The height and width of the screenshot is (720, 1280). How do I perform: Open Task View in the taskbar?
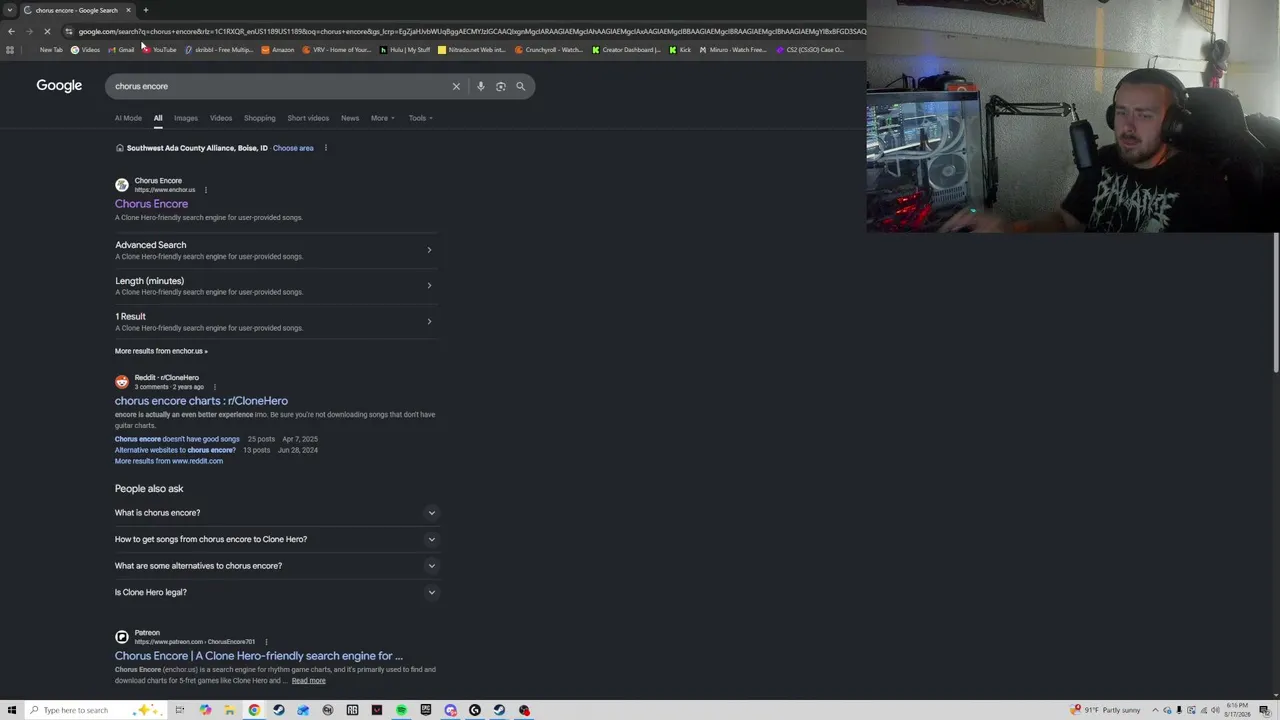[x=180, y=710]
